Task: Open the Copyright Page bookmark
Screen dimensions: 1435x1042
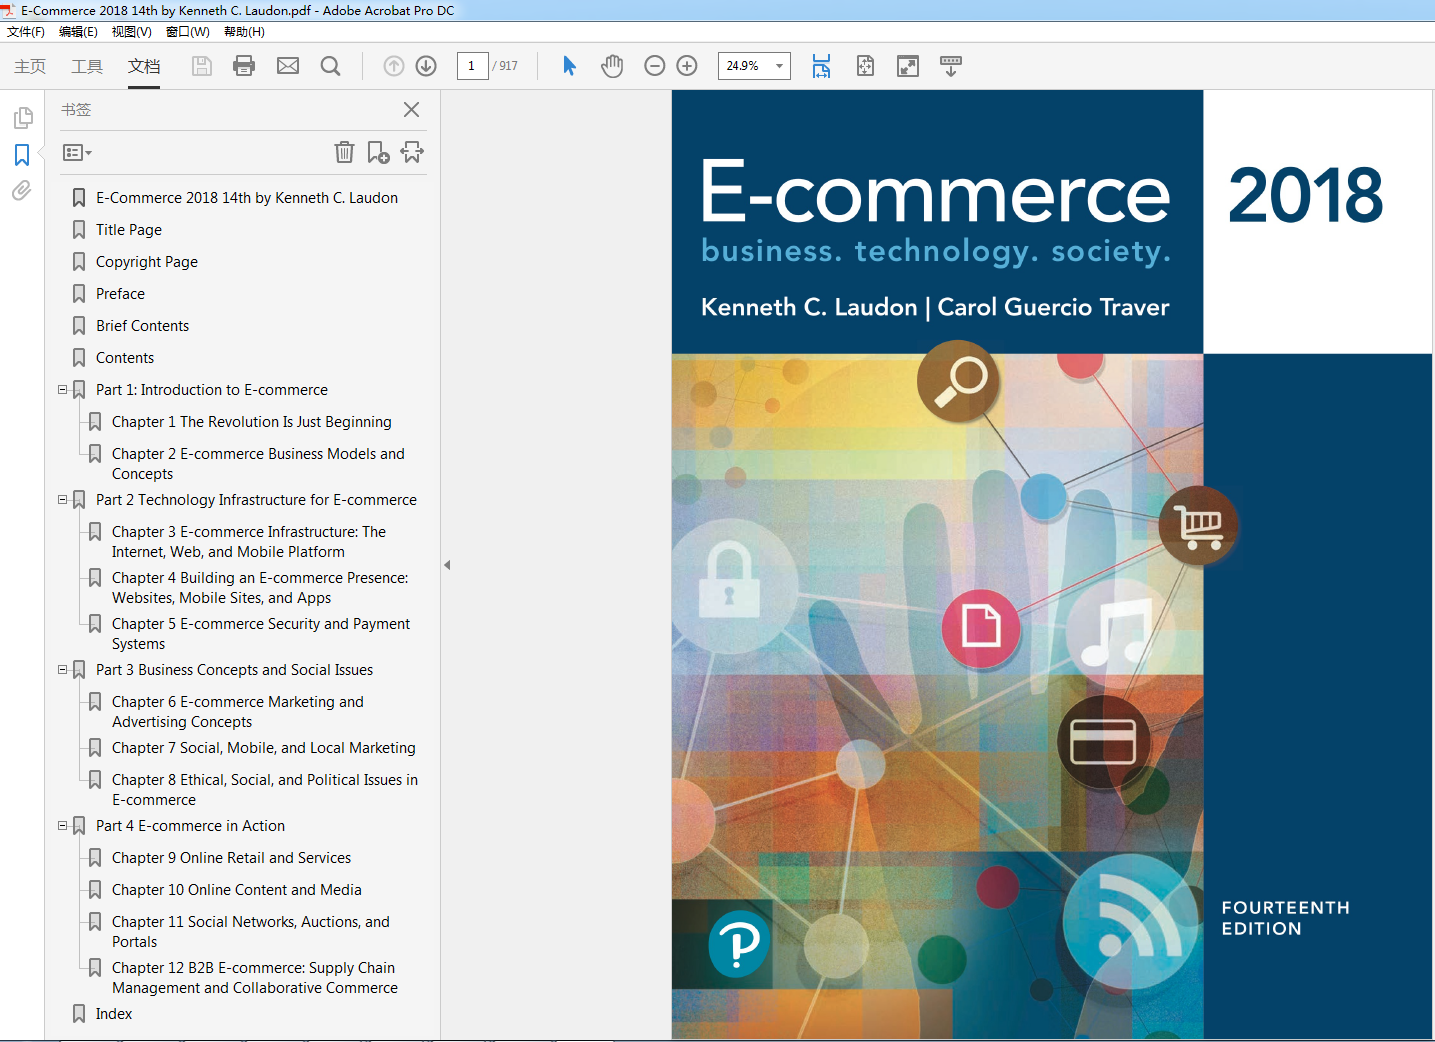Action: pos(147,262)
